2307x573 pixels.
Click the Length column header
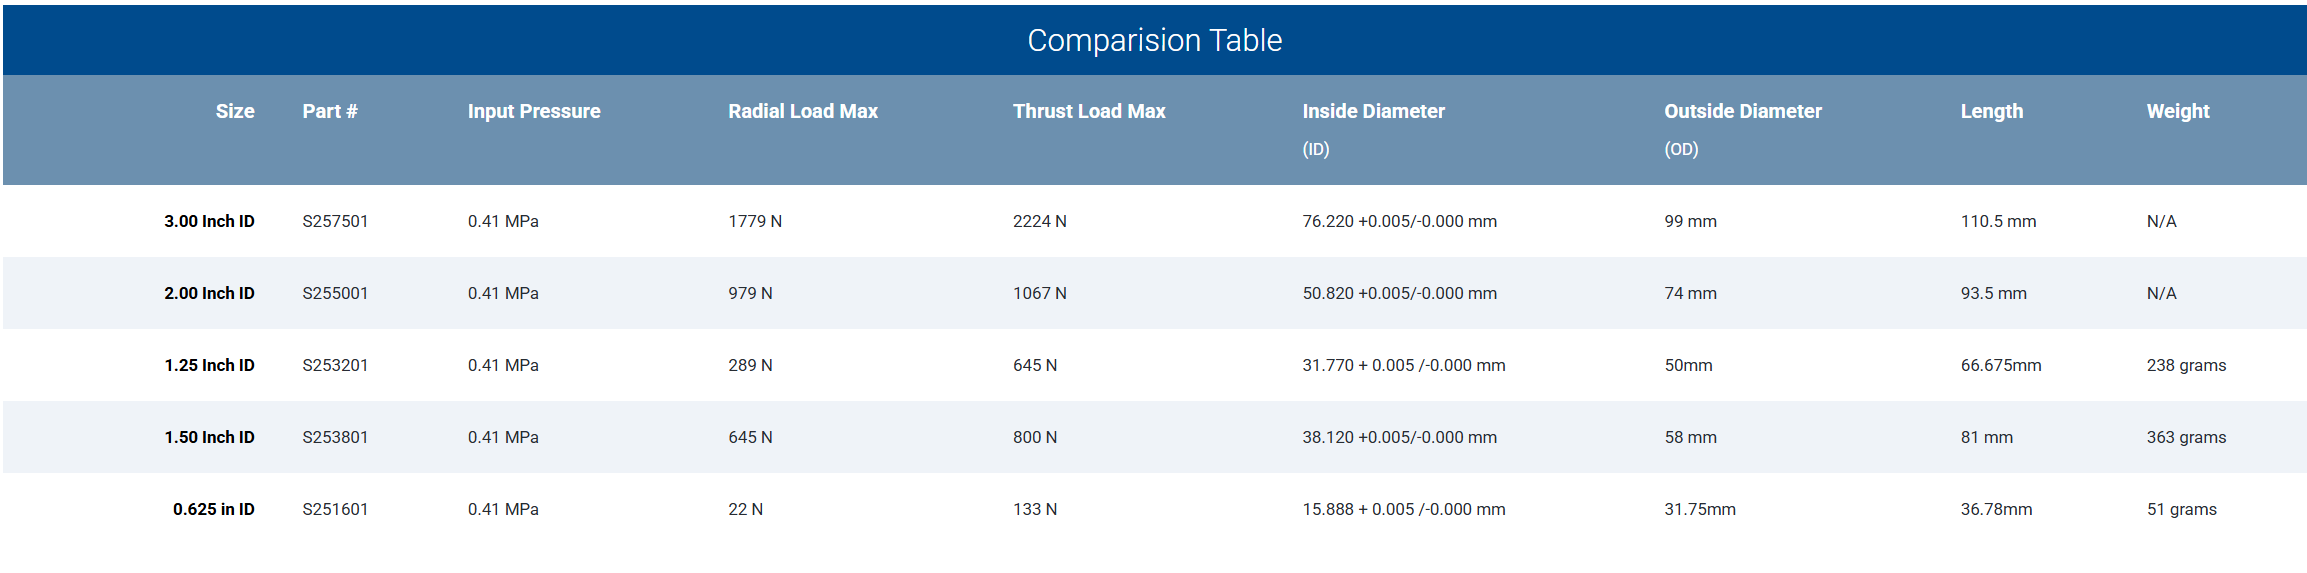1991,111
